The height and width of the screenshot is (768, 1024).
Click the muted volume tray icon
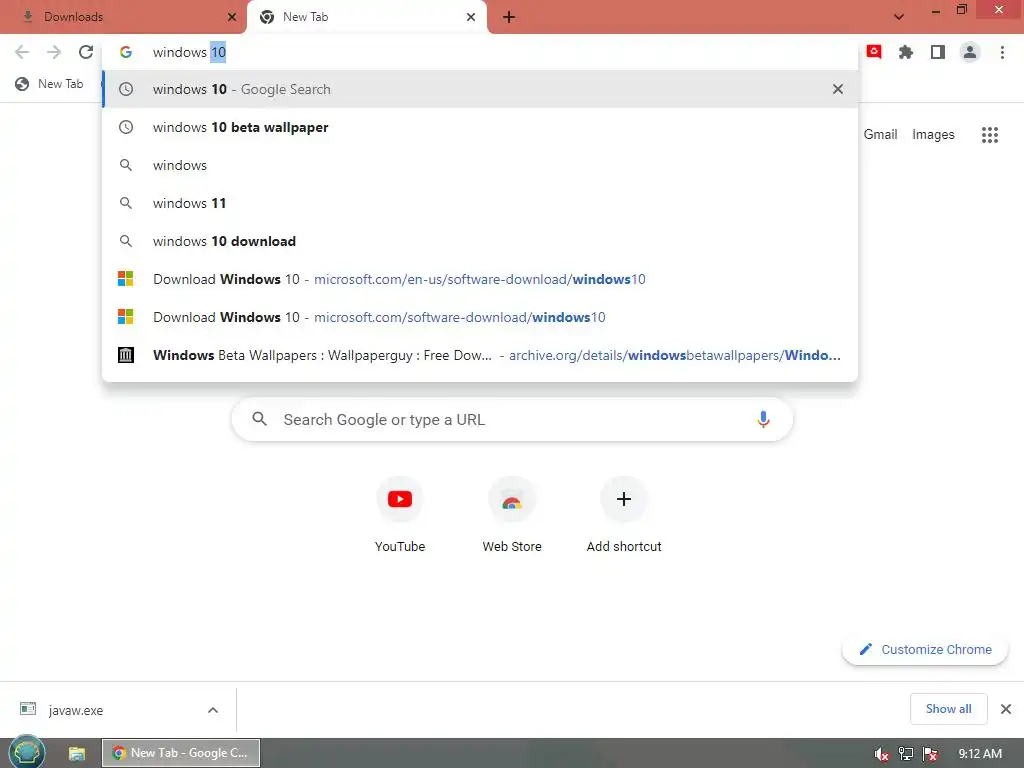pyautogui.click(x=881, y=754)
